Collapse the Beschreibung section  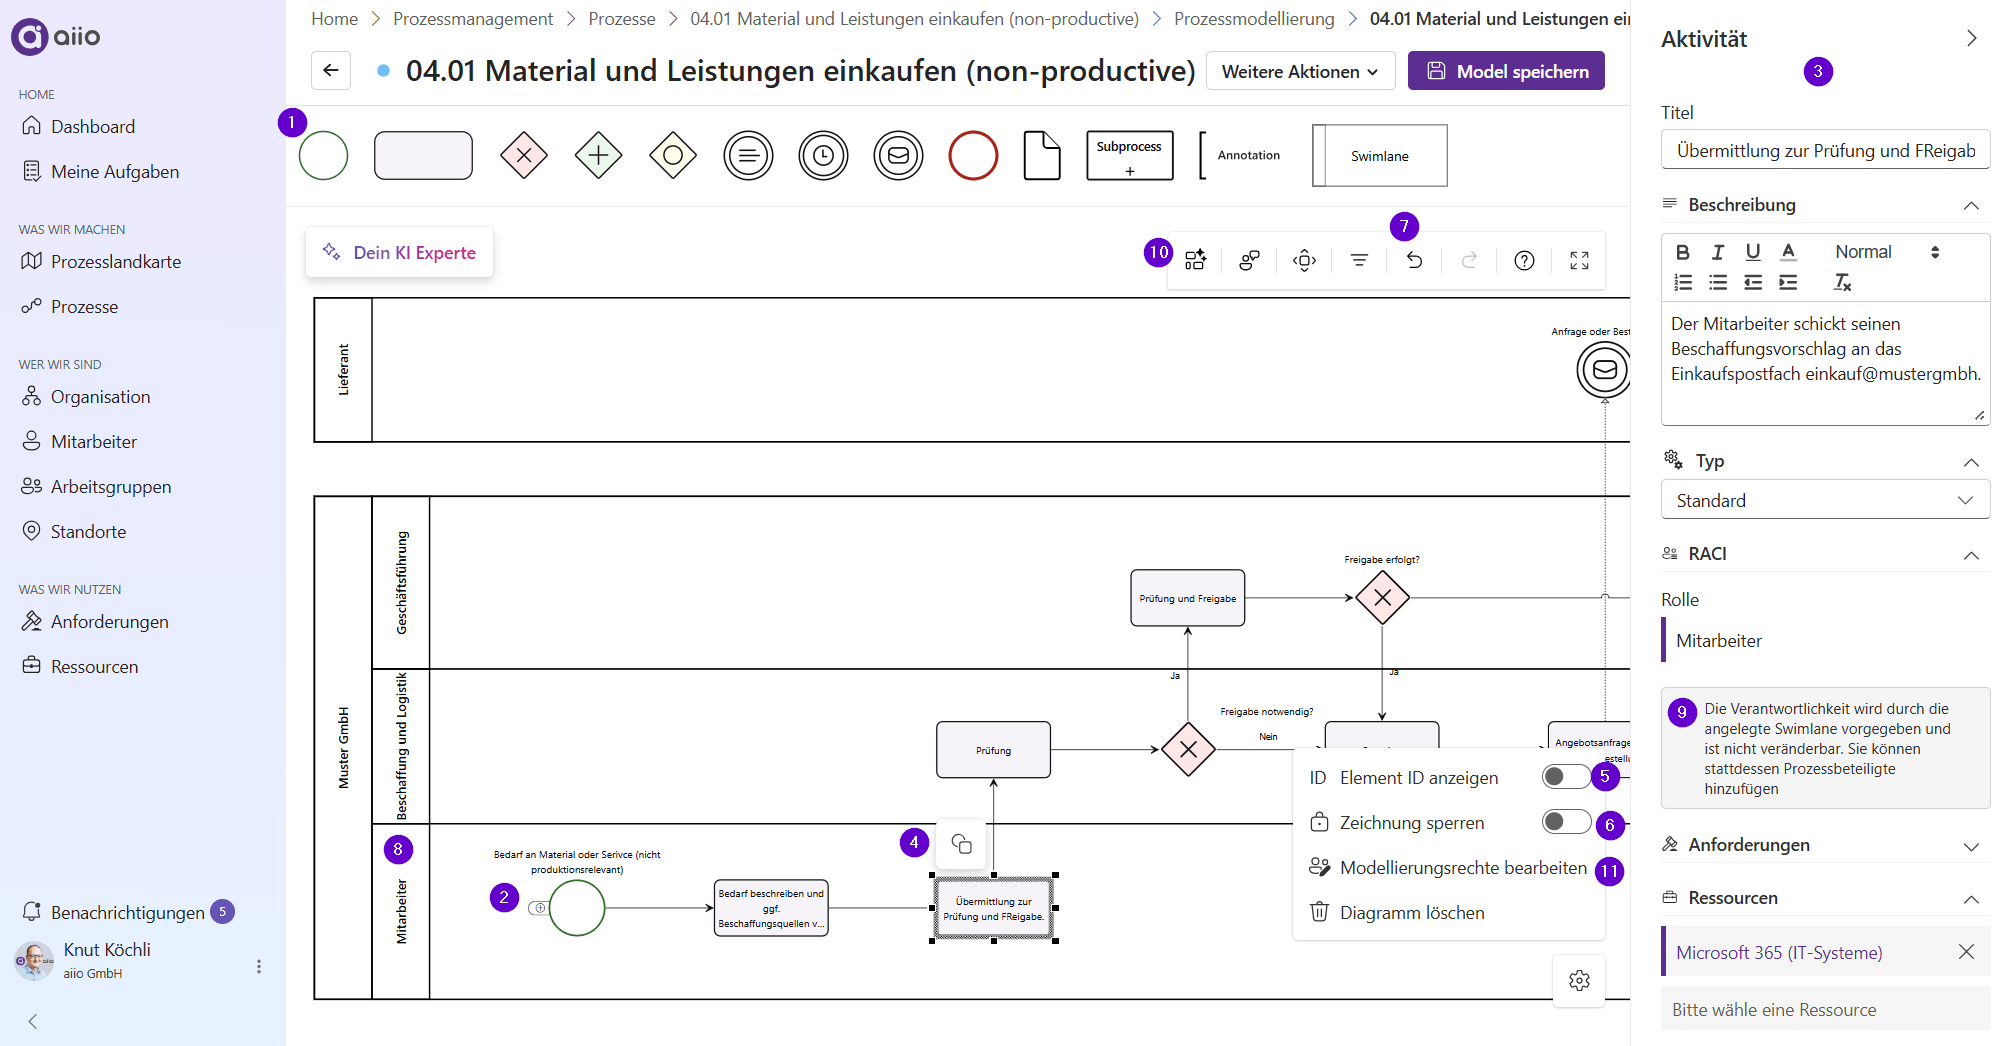click(1971, 205)
